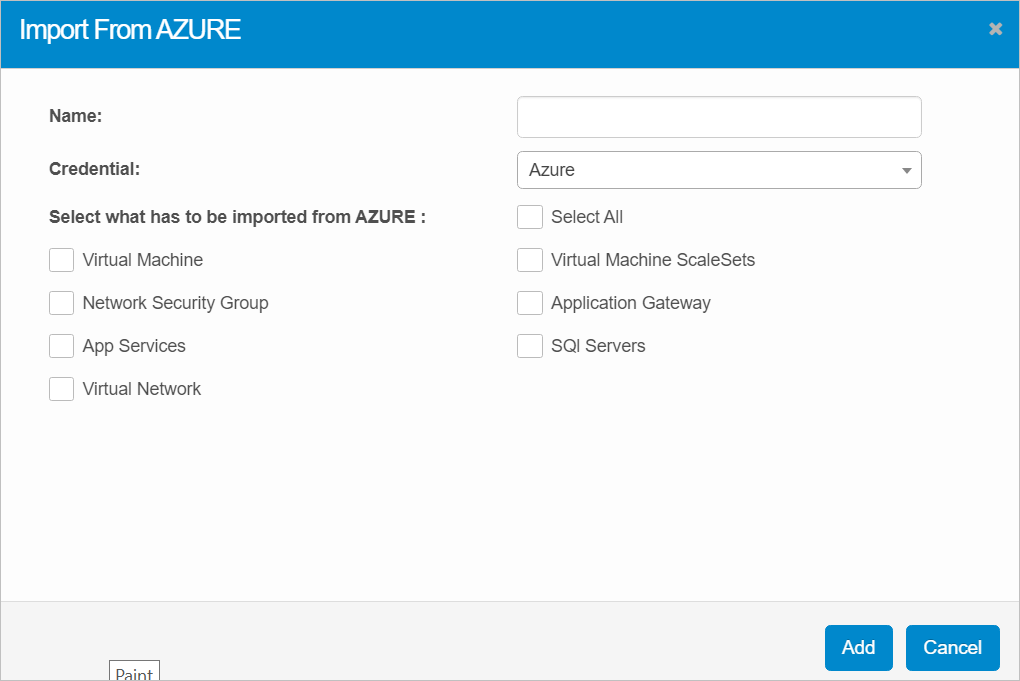Screen dimensions: 1020x681
Task: Toggle the Network Security Group checkbox
Action: point(62,303)
